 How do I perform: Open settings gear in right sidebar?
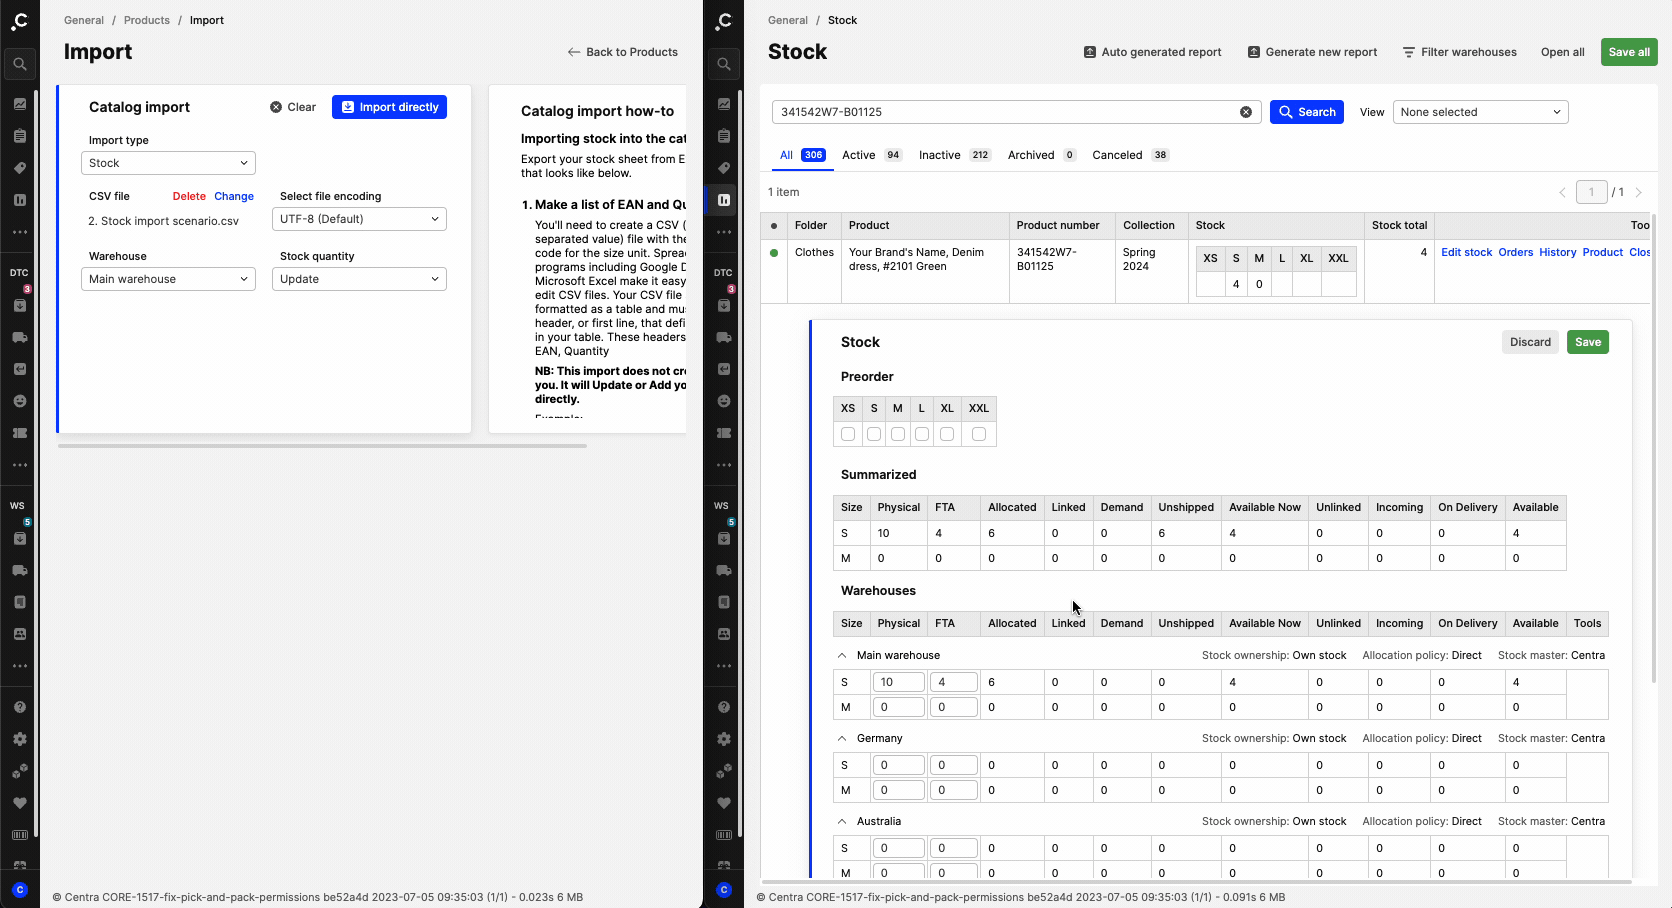coord(723,739)
